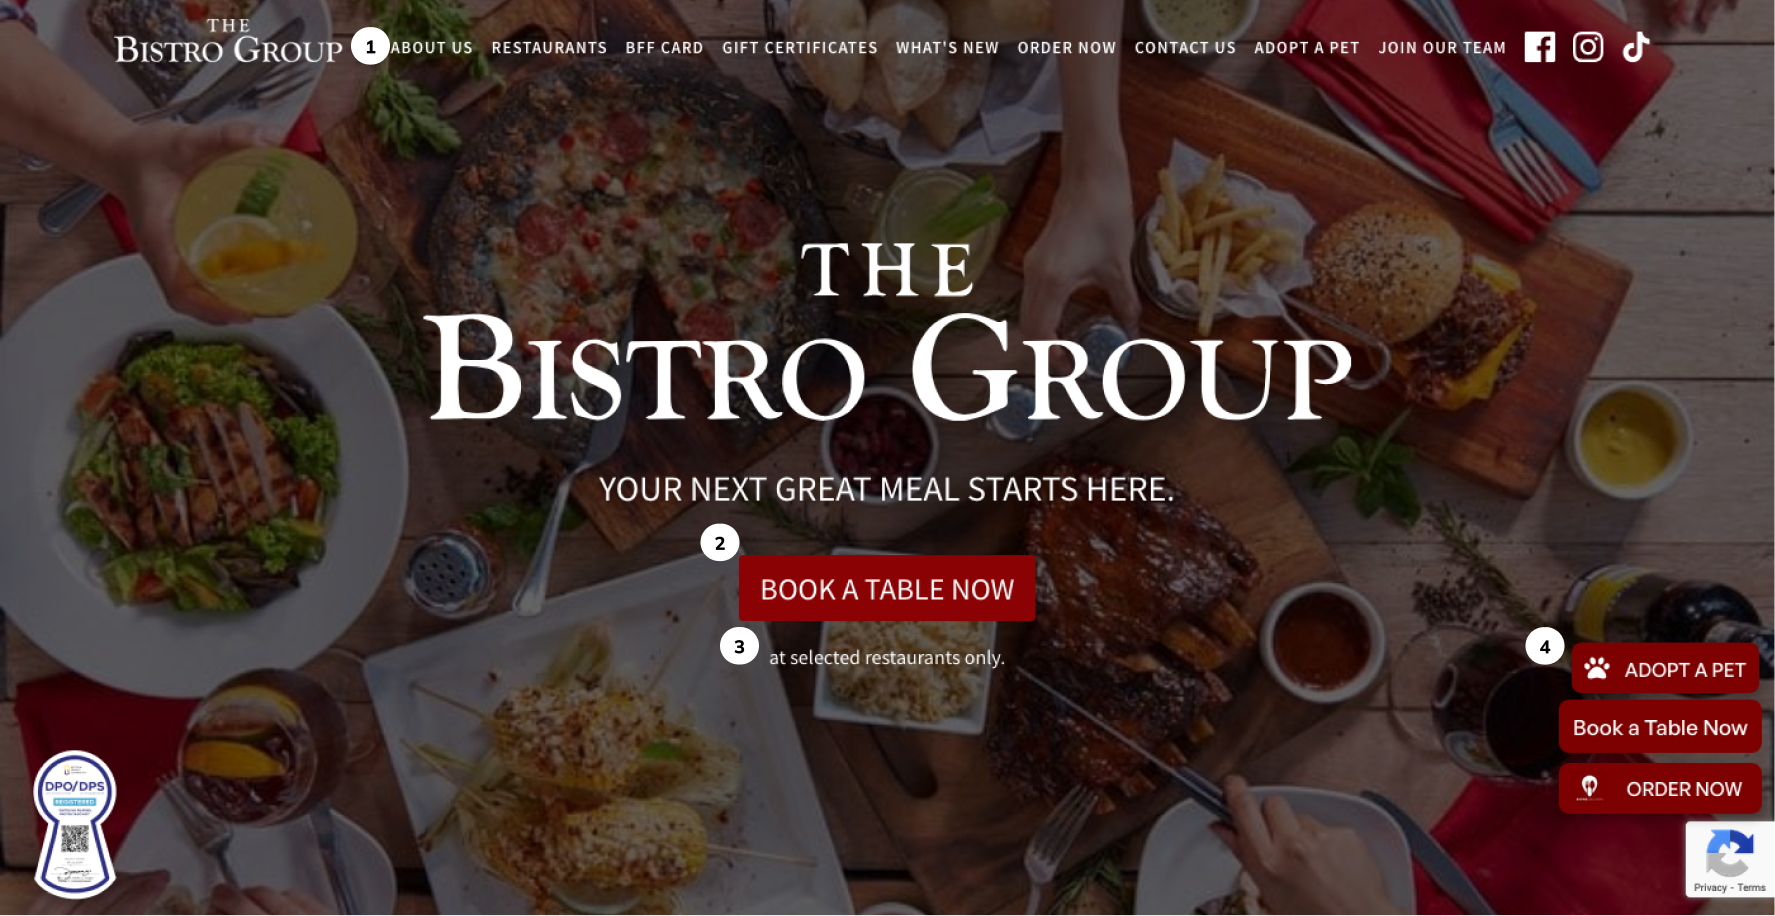Viewport: 1775px width, 916px height.
Task: Go to BFF Card page
Action: click(x=664, y=48)
